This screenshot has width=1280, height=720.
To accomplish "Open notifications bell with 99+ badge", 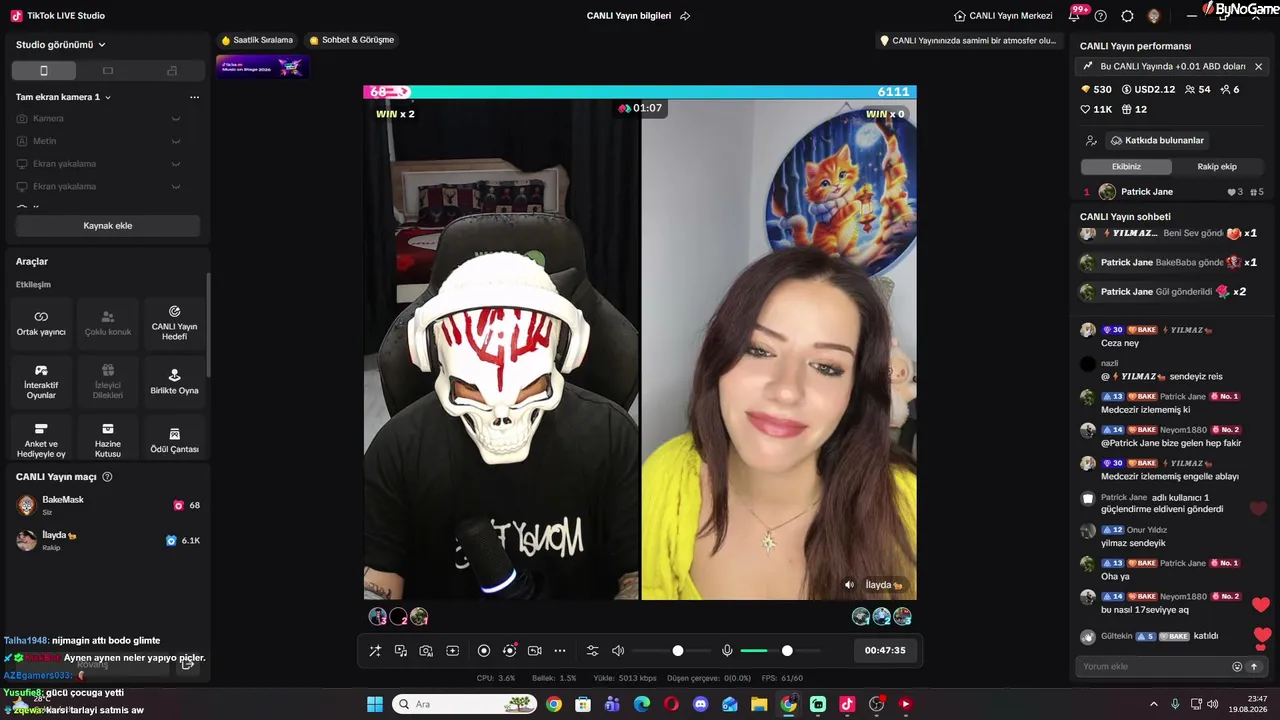I will point(1076,15).
